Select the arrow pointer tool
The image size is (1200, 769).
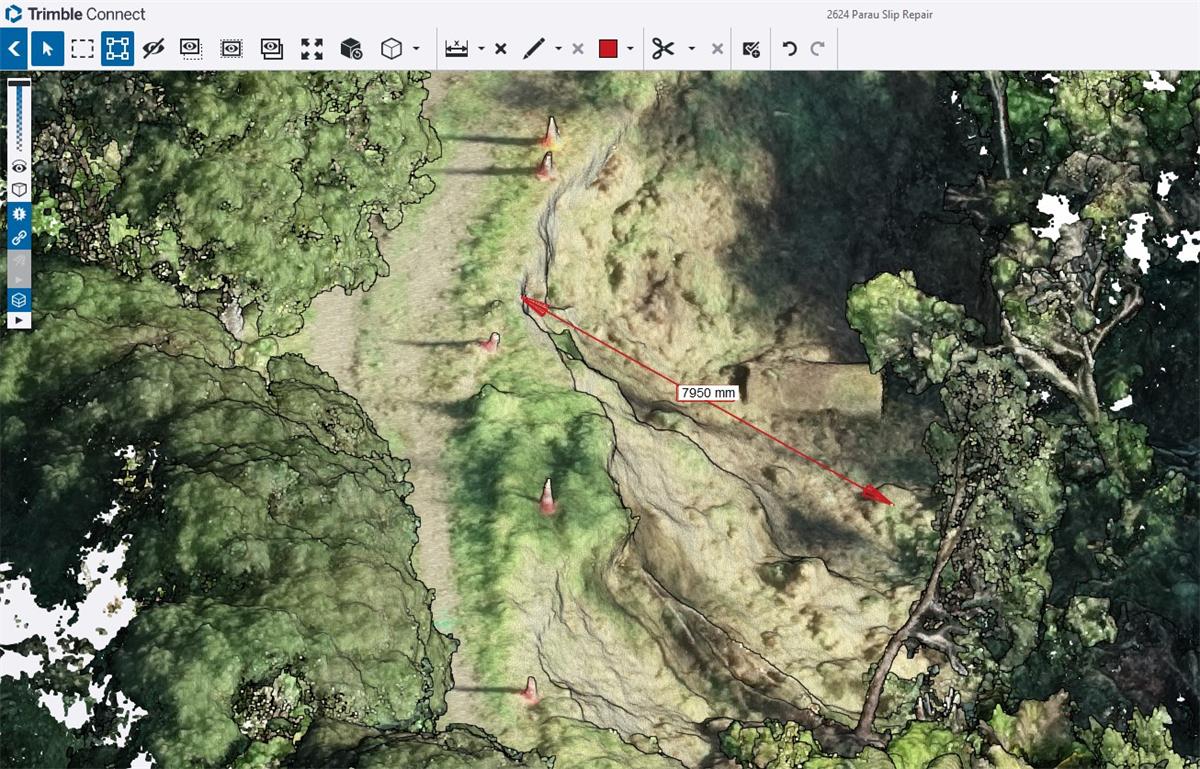[47, 48]
